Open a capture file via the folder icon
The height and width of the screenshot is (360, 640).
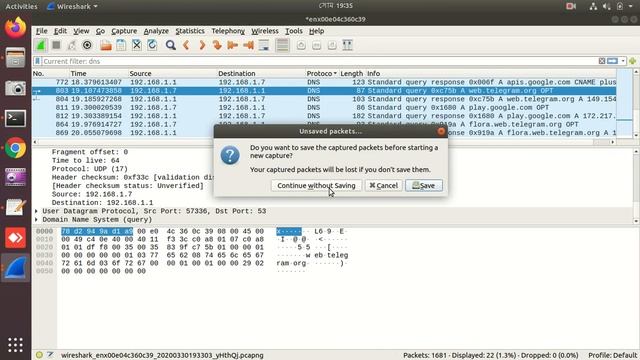coord(106,45)
